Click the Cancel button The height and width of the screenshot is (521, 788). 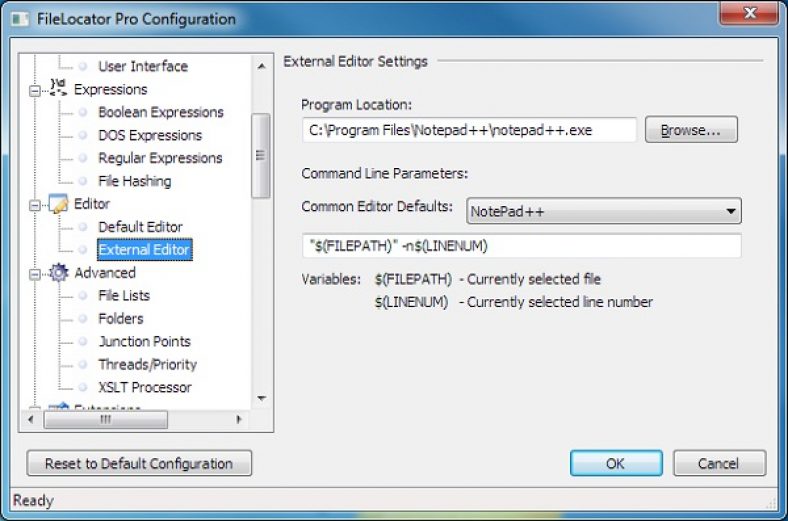719,463
